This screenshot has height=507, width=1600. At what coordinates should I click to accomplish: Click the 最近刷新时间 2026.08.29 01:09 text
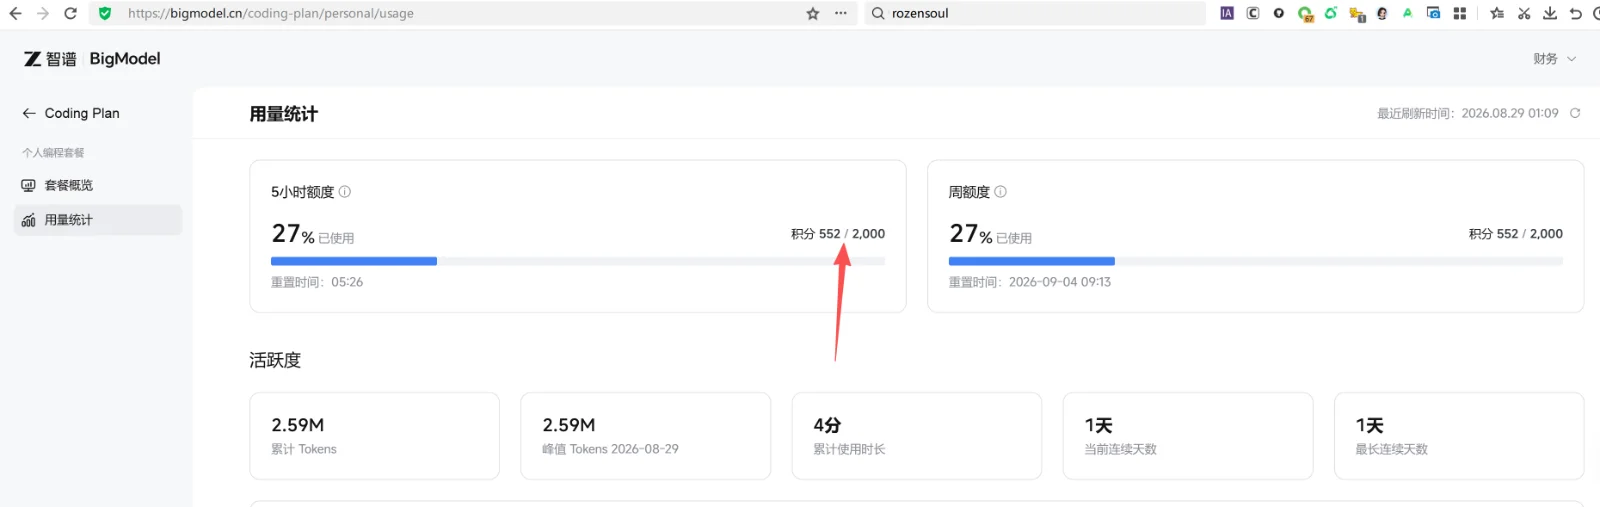pyautogui.click(x=1468, y=113)
